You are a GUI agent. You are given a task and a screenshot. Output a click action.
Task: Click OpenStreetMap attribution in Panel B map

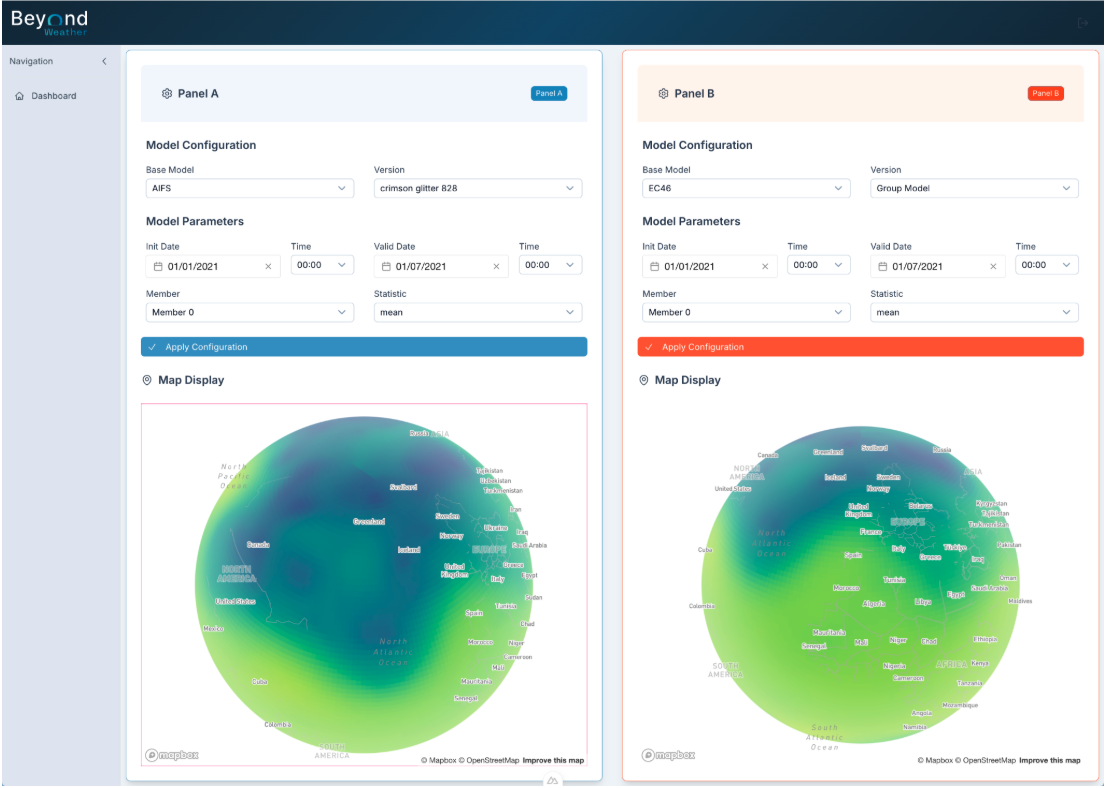985,760
